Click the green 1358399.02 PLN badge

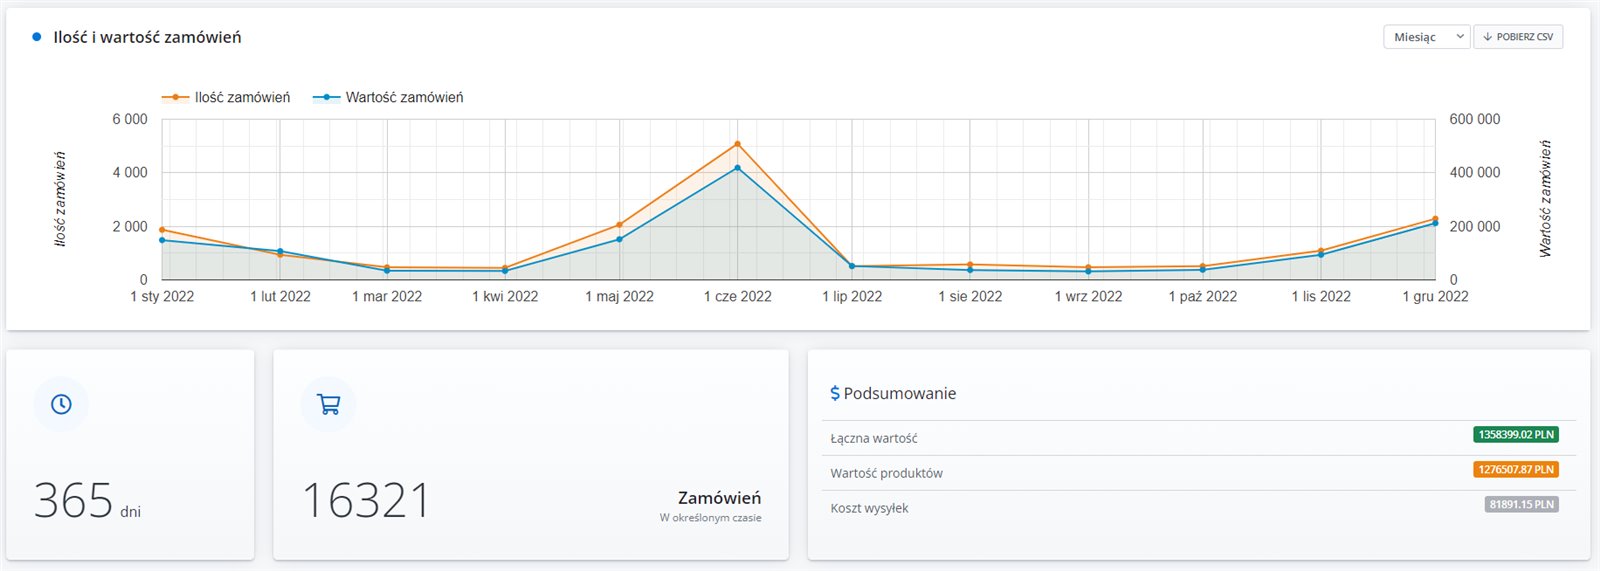(x=1516, y=435)
